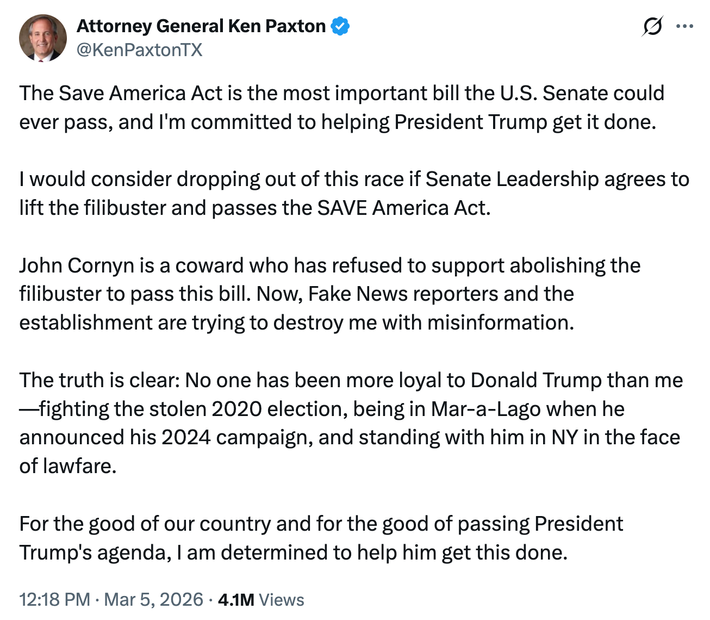Click the word Views in the footer
This screenshot has height=620, width=710.
click(x=281, y=600)
